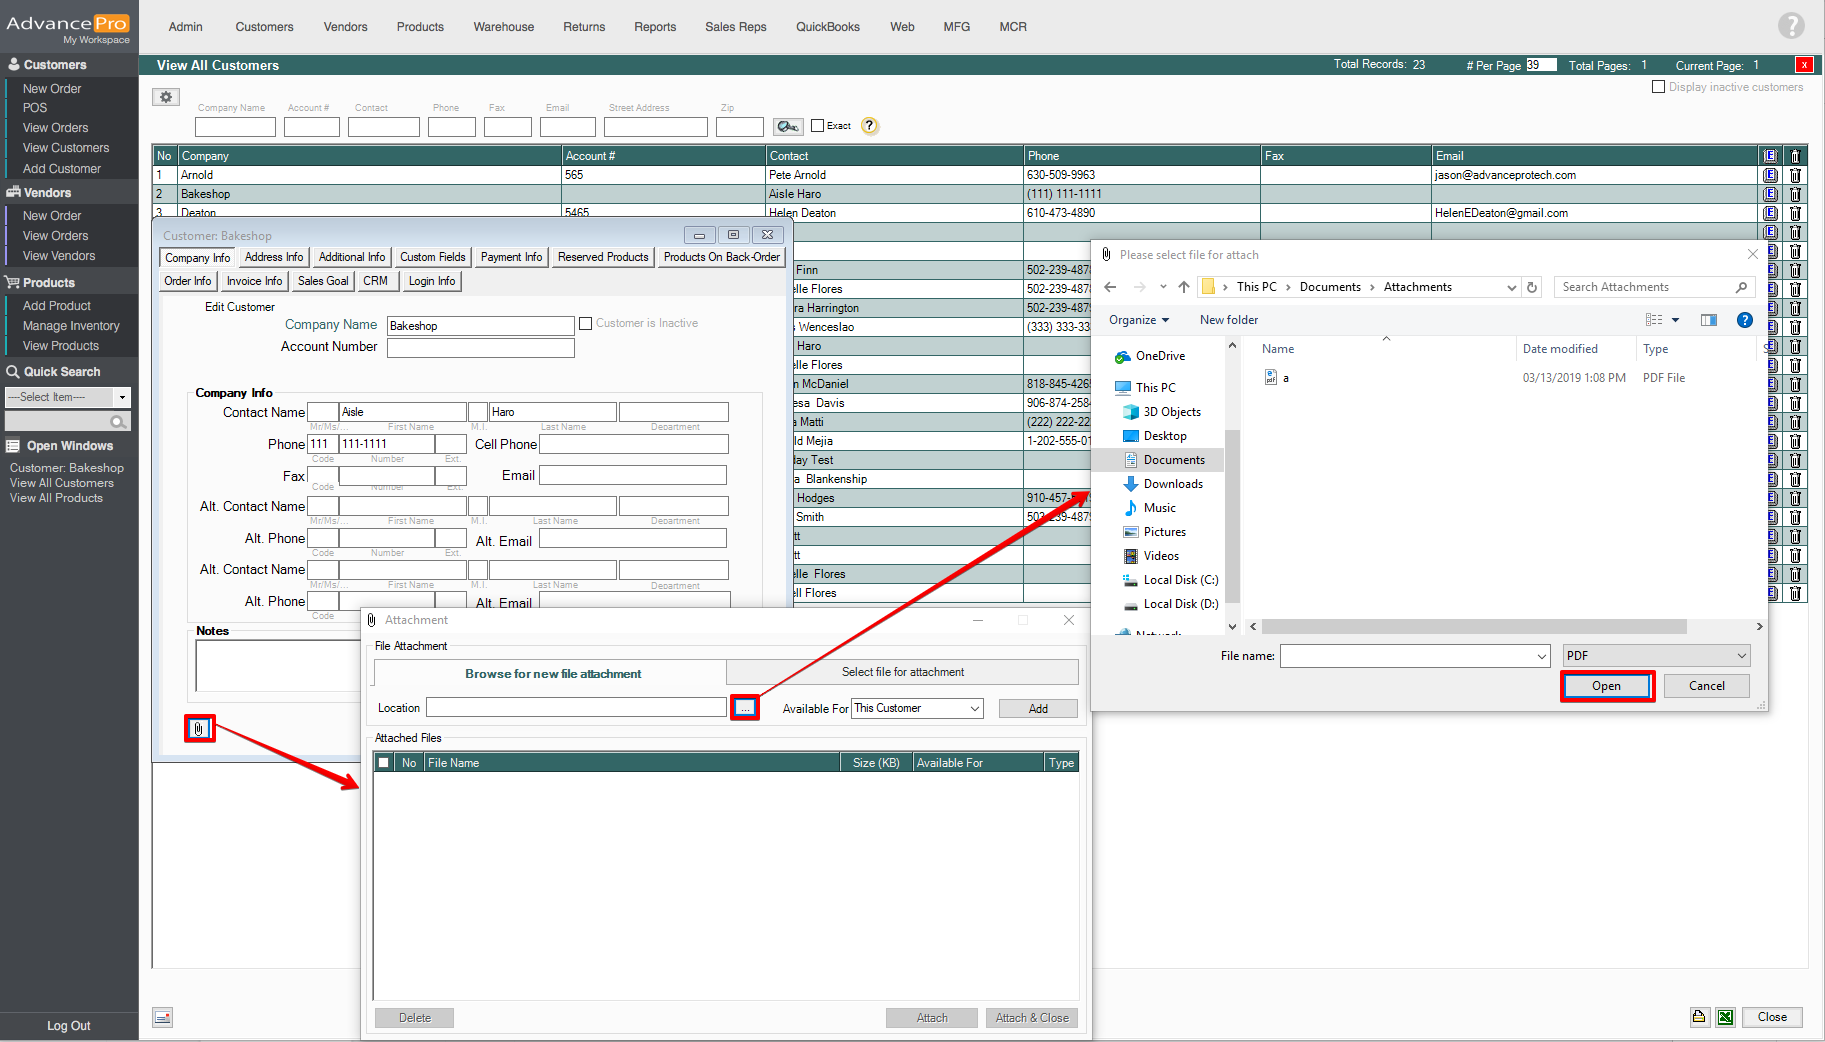Switch to the Address Info tab

(273, 257)
